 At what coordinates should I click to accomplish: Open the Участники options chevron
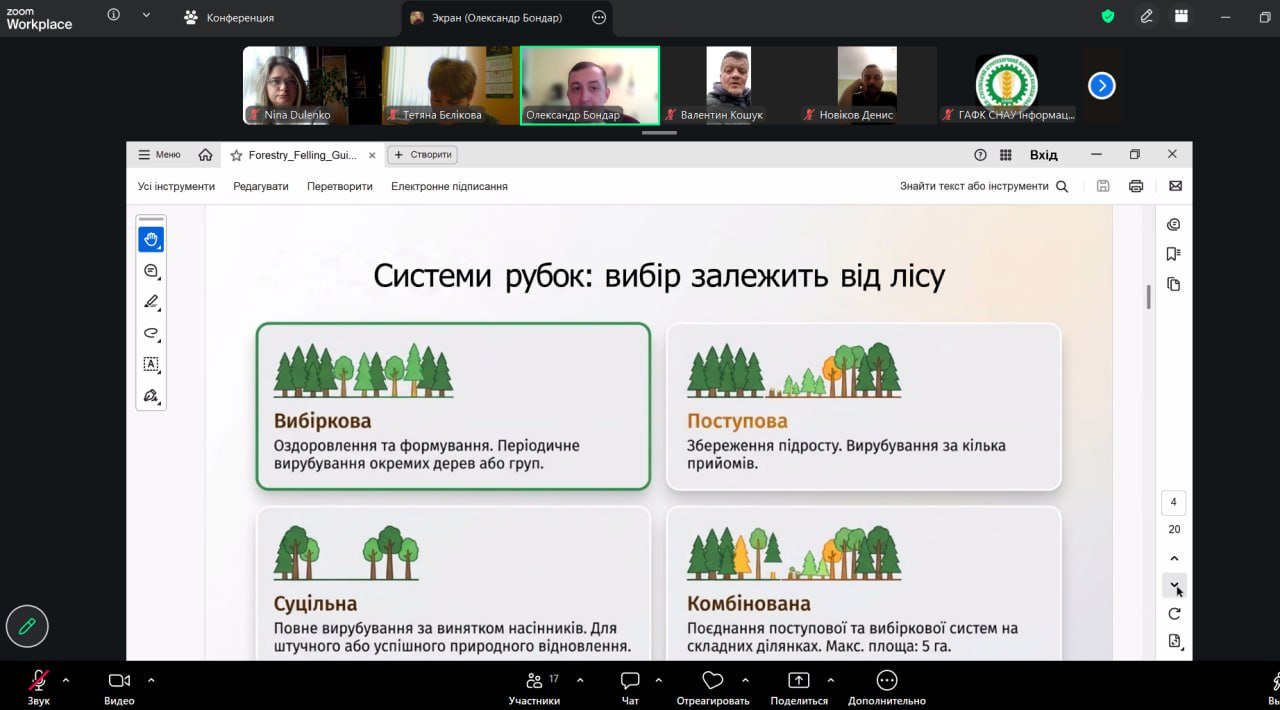pyautogui.click(x=580, y=680)
